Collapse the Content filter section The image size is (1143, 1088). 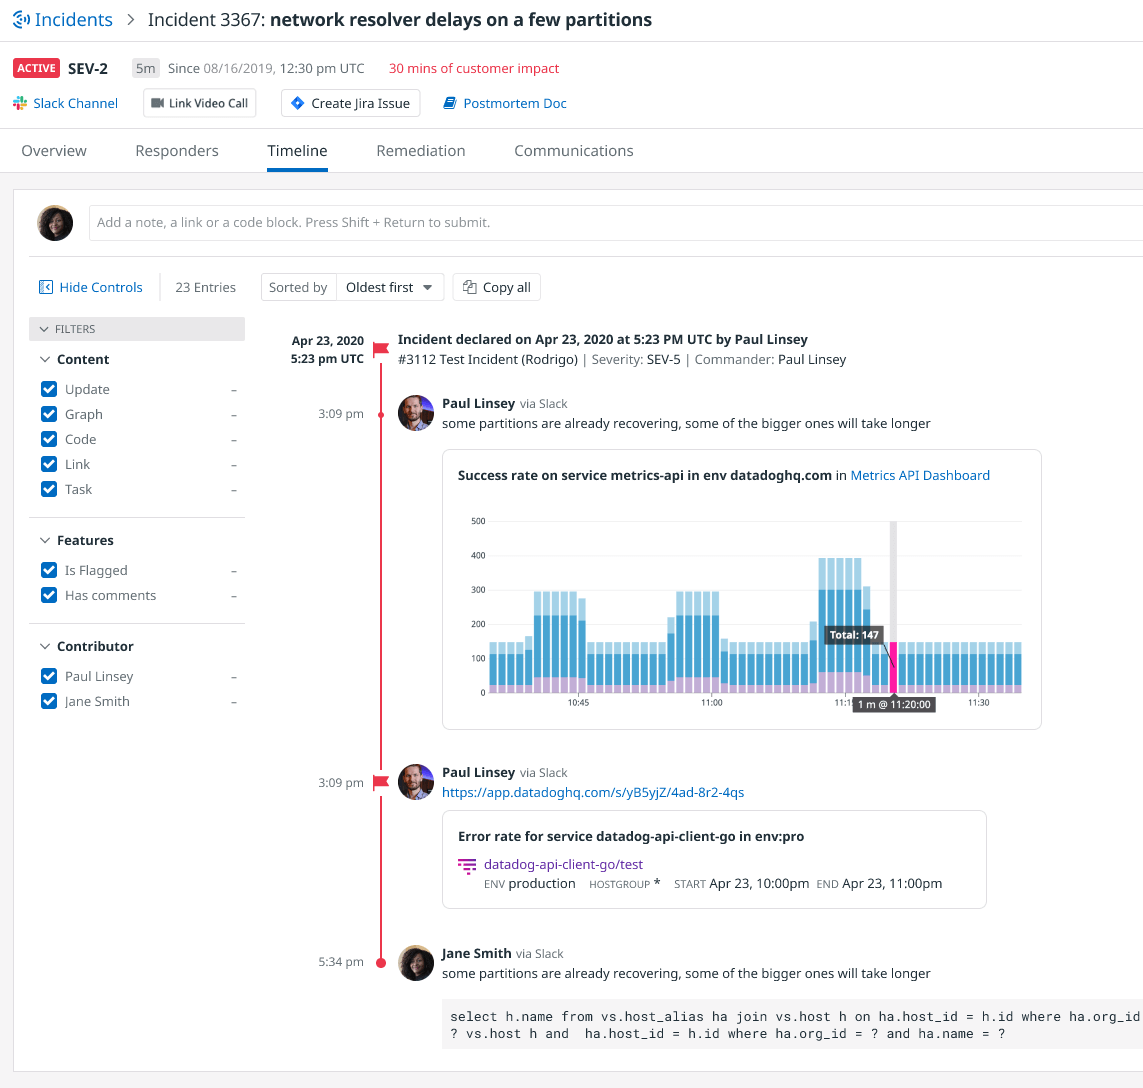tap(44, 358)
